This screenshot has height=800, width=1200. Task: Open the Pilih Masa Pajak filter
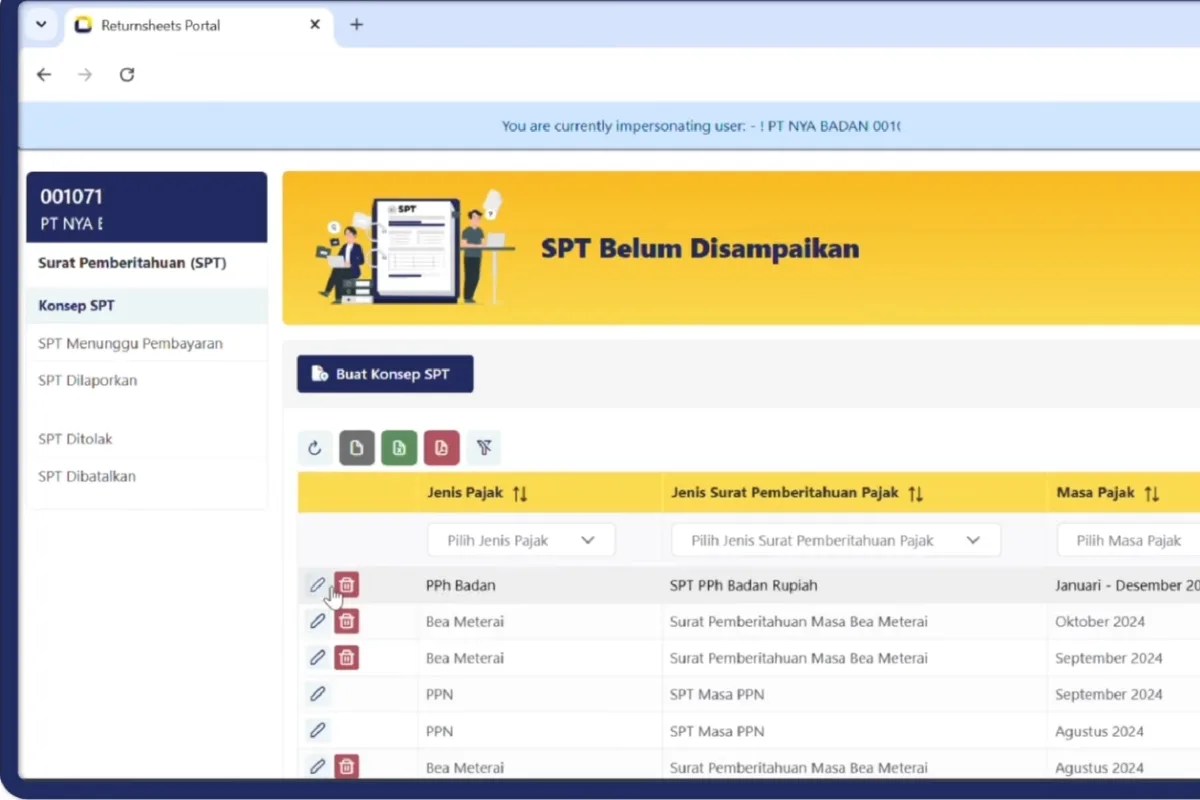[x=1128, y=540]
